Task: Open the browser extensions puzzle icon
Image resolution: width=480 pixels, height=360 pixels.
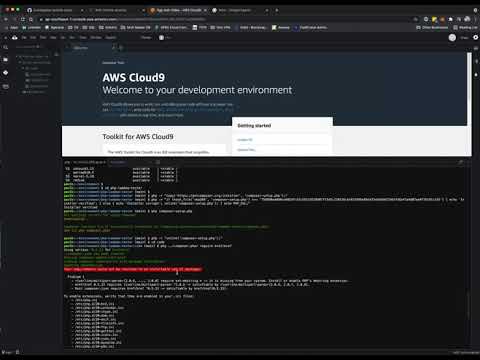Action: pos(450,19)
